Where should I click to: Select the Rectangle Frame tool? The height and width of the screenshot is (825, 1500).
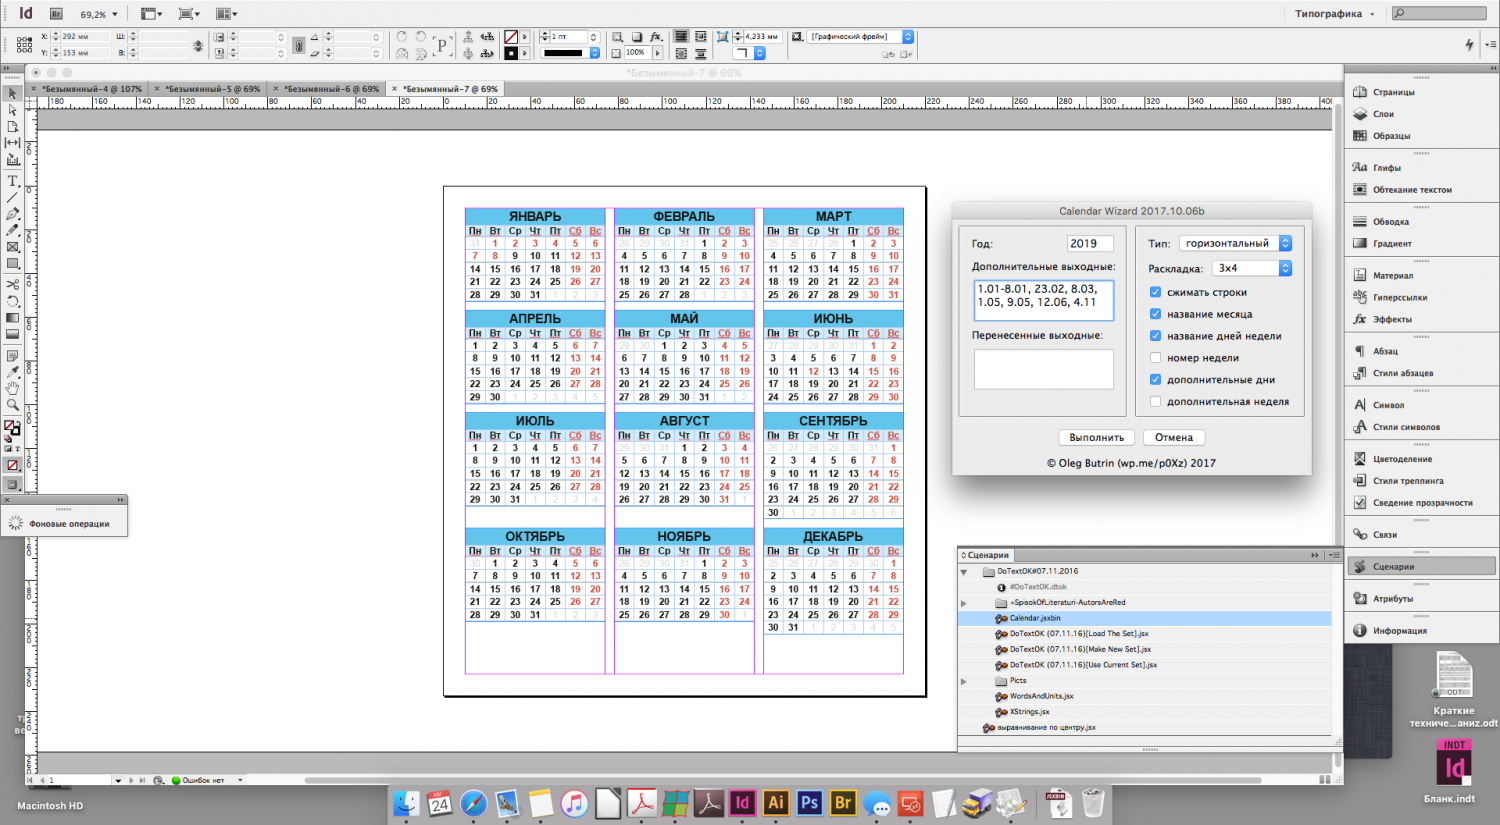pos(13,247)
